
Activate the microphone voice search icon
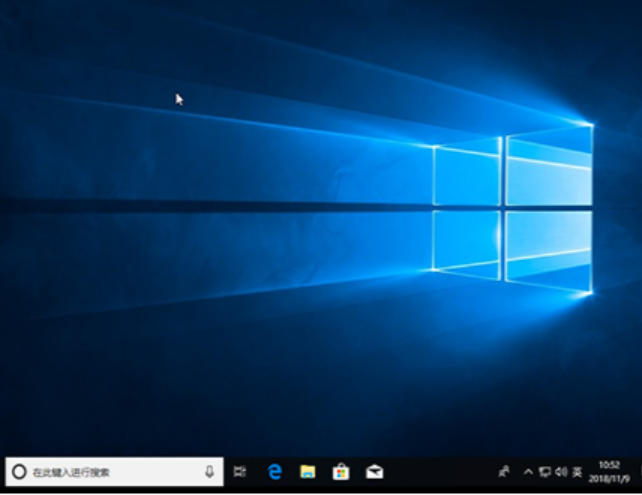(209, 471)
